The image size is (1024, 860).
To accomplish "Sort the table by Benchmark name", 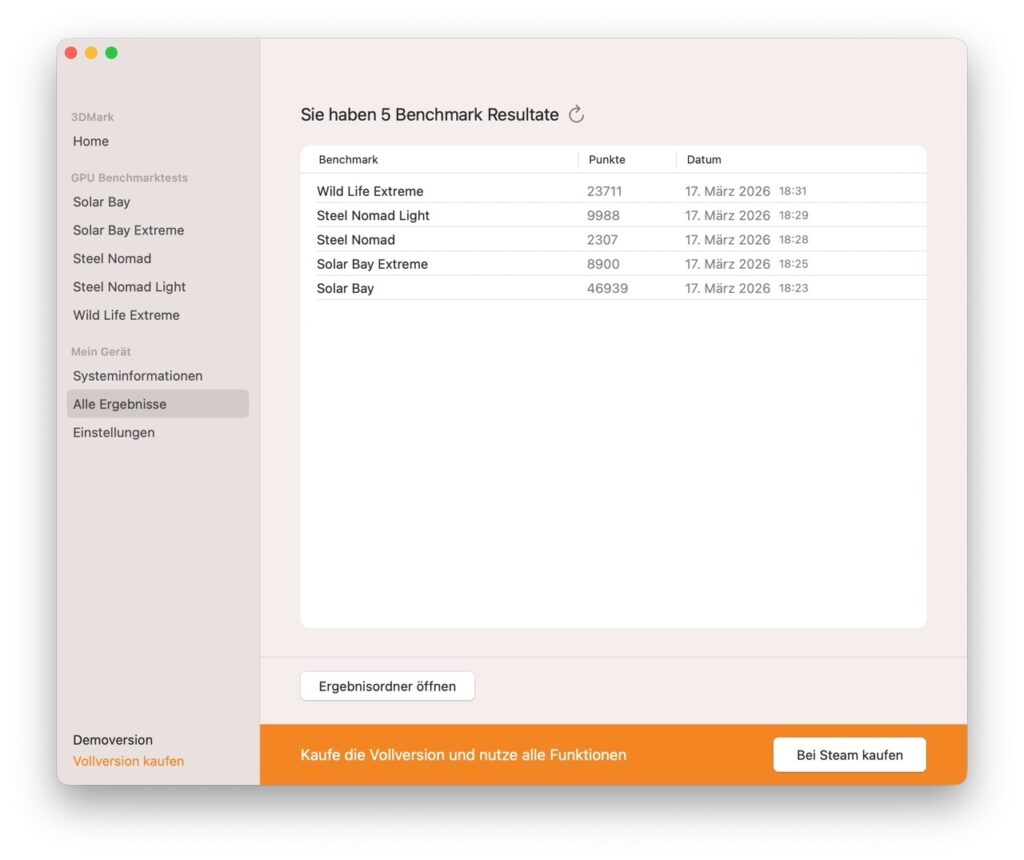I will [347, 159].
